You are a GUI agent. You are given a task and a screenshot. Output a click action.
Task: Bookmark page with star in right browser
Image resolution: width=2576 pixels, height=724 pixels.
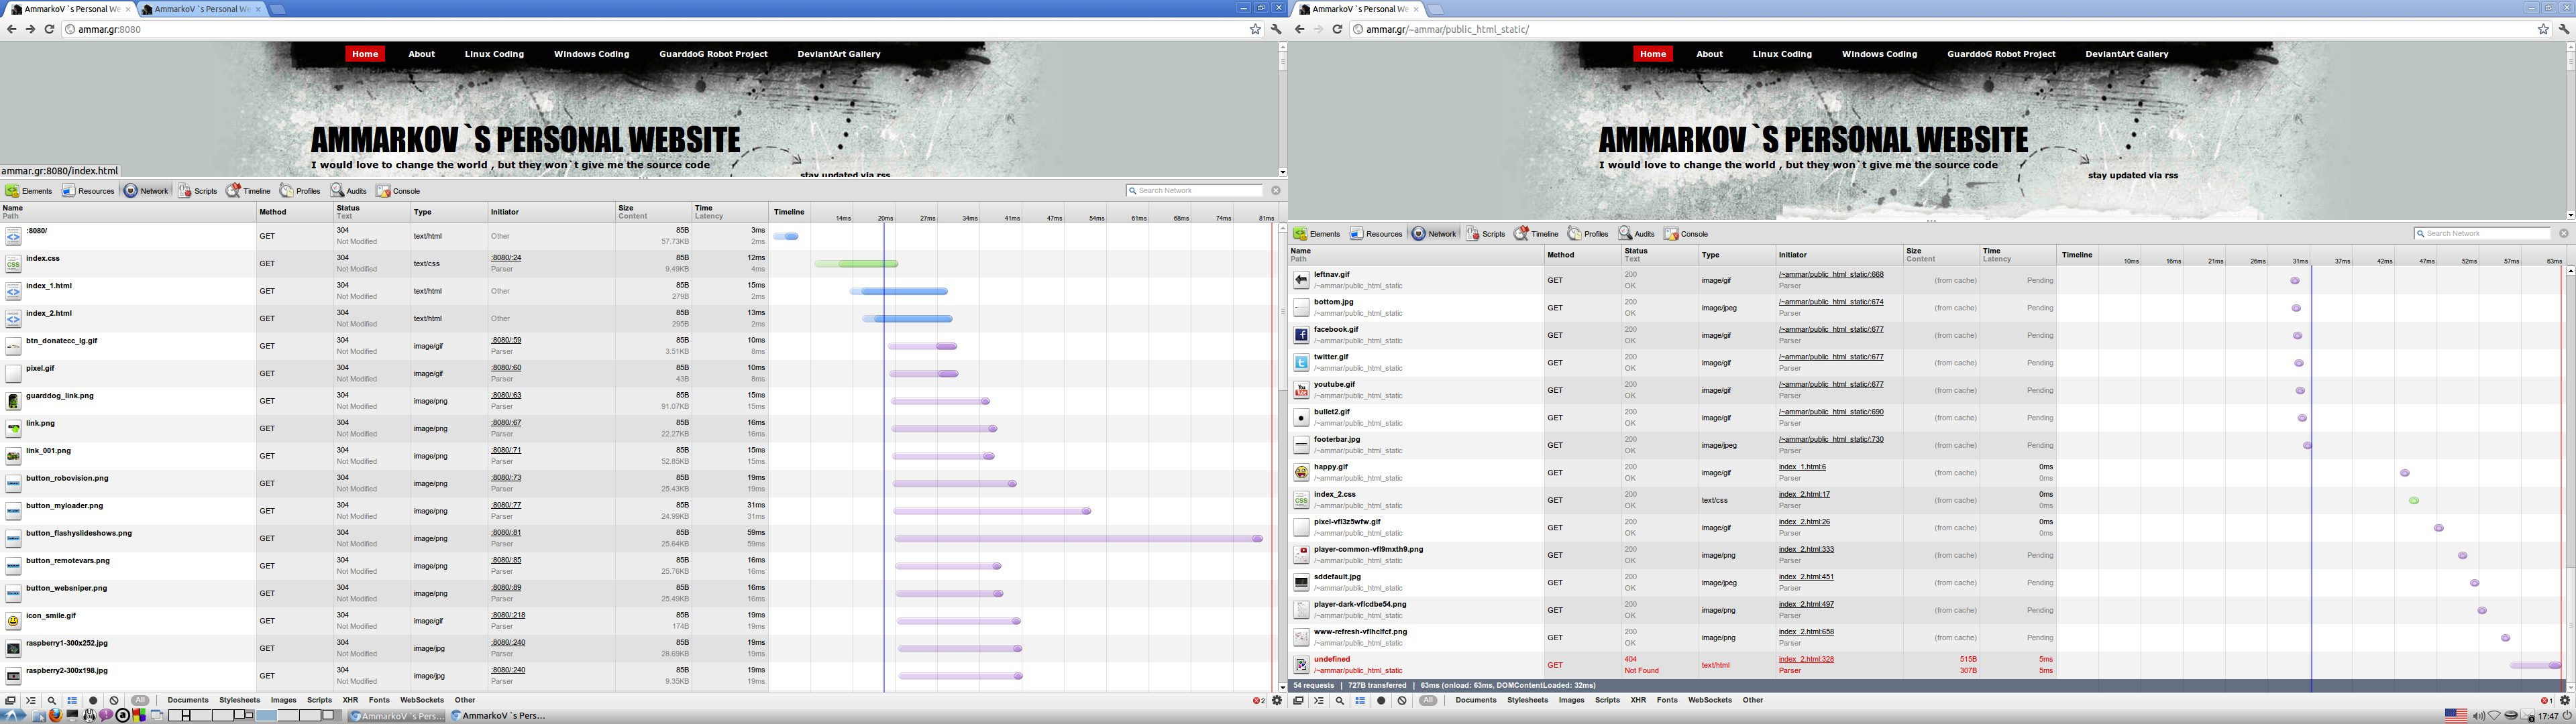click(x=2543, y=29)
